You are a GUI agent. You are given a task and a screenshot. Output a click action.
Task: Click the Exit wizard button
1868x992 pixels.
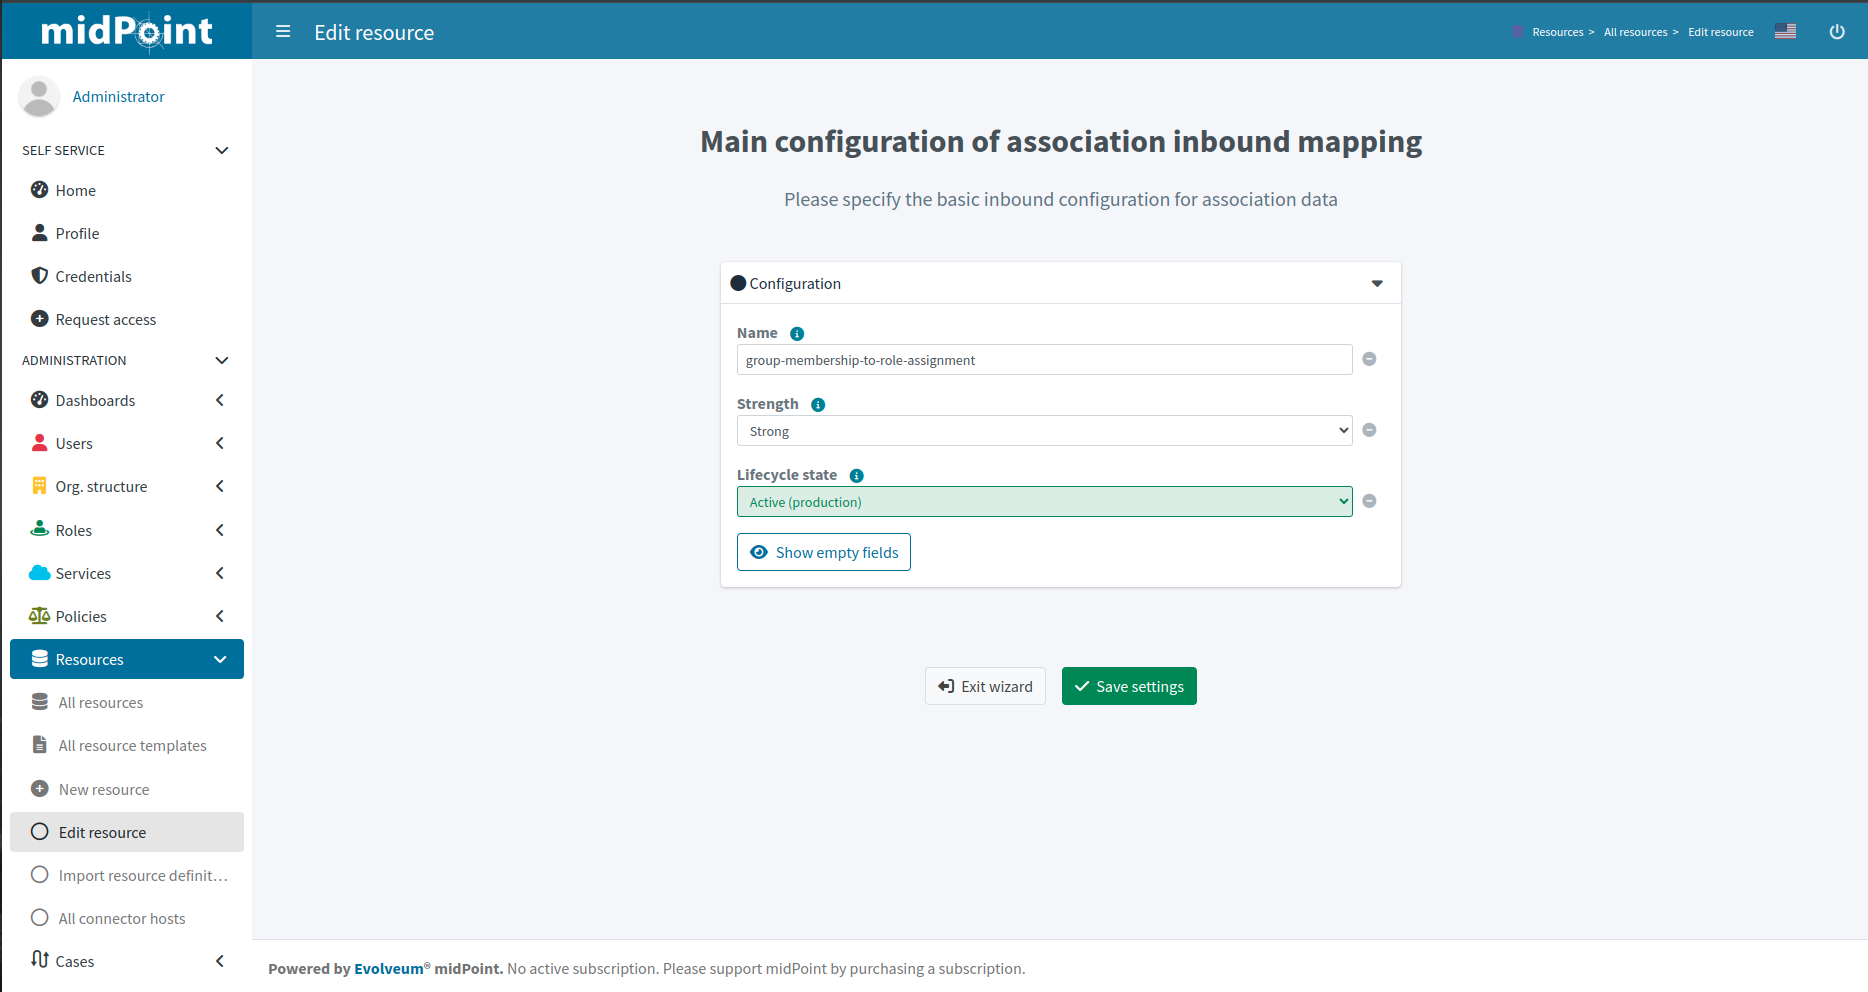[985, 686]
